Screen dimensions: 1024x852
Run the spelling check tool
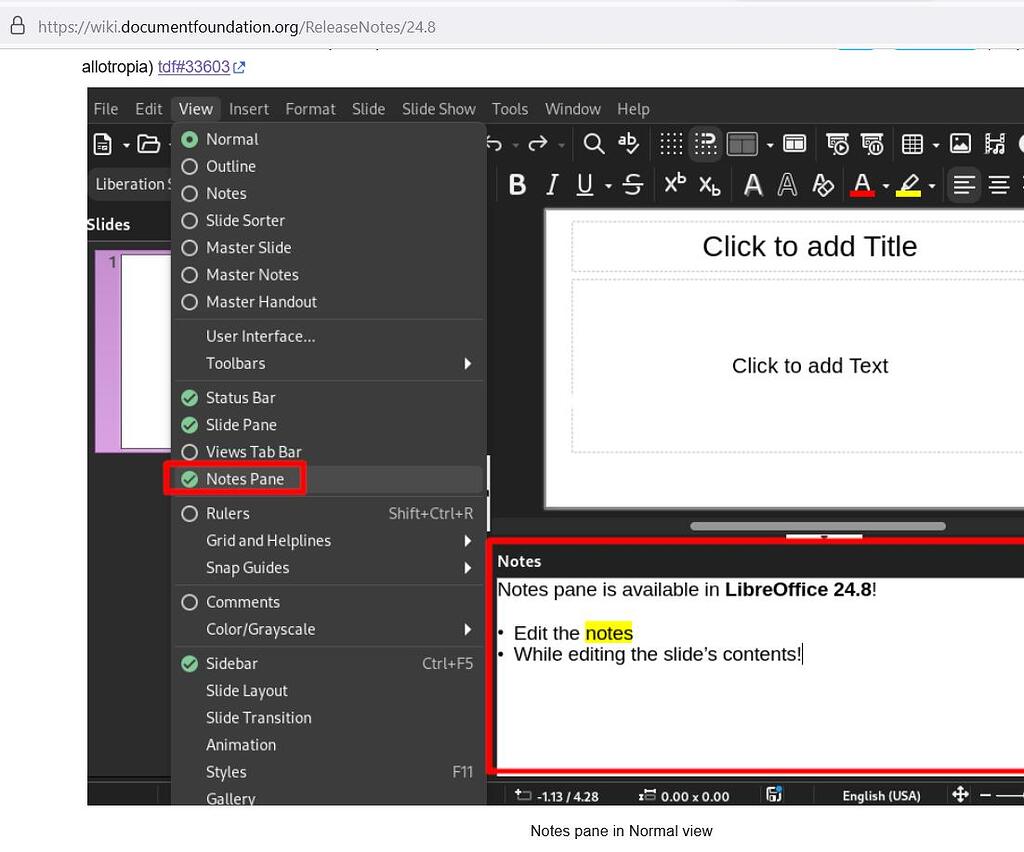629,143
